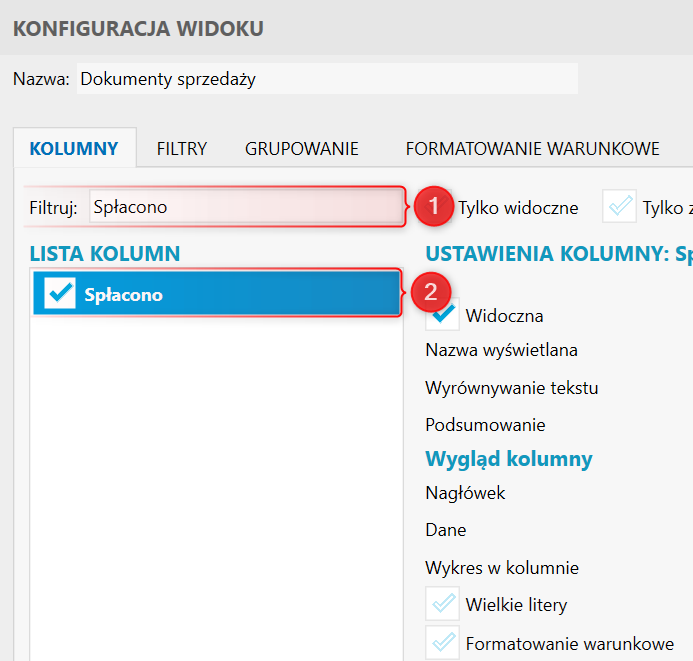Switch to the KOLUMNY tab

click(x=74, y=149)
